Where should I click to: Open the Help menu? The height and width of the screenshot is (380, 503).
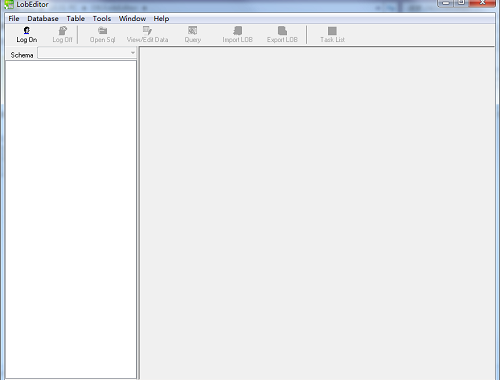coord(161,19)
